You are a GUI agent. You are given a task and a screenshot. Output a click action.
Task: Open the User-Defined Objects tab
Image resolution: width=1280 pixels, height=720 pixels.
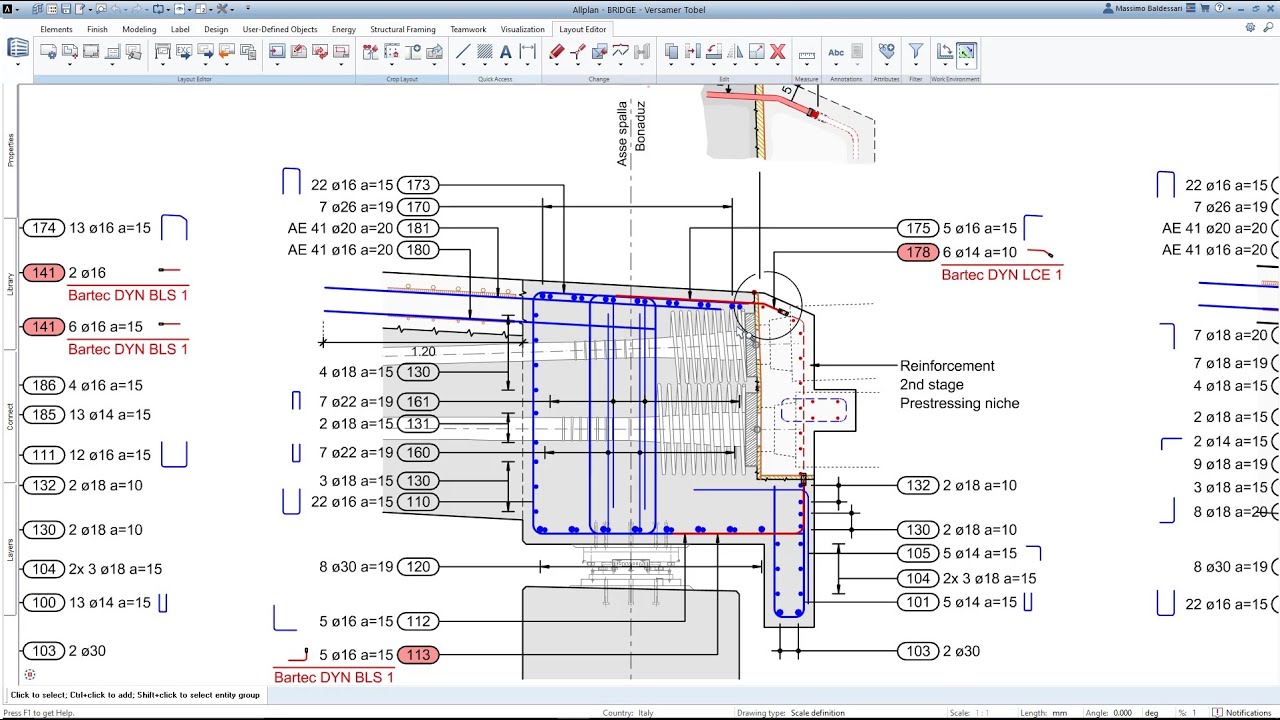point(280,29)
